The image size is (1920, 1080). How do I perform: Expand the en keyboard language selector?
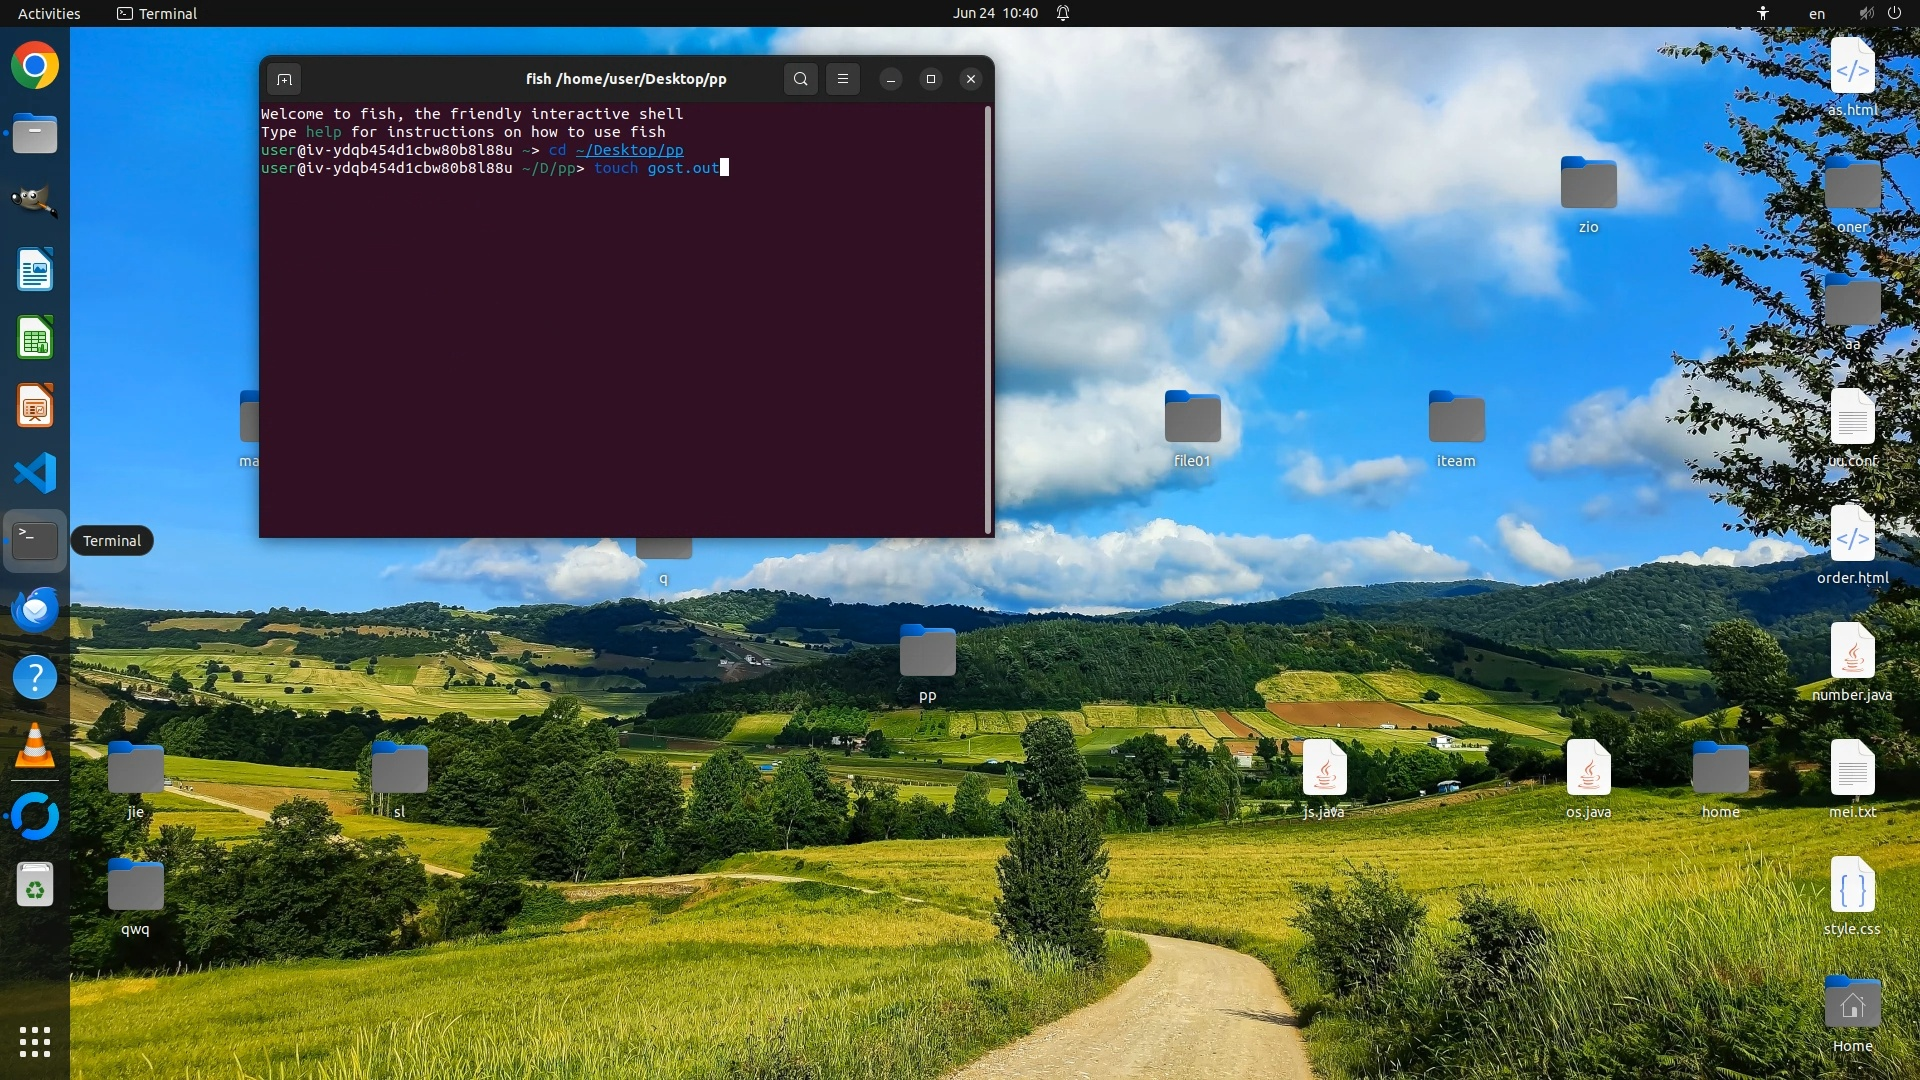click(1816, 13)
